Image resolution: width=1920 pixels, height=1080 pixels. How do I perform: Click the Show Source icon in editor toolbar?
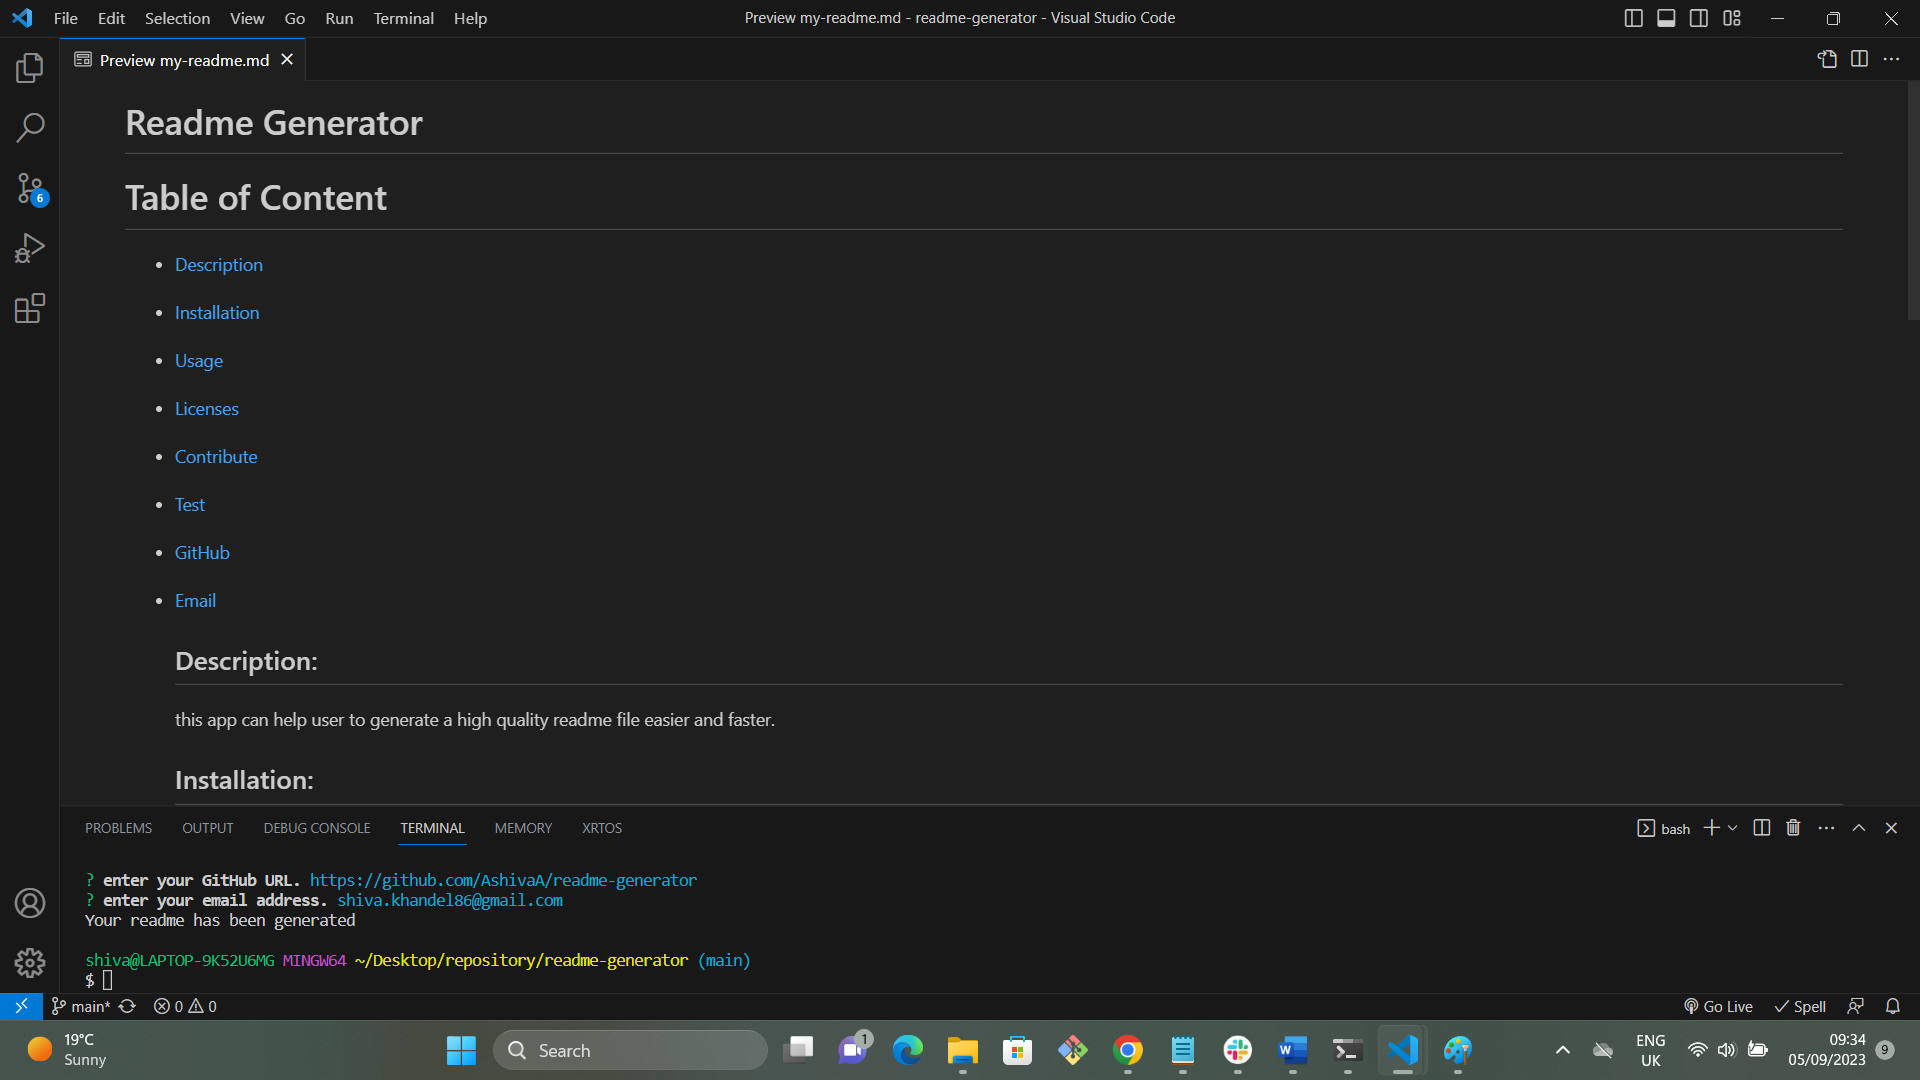pyautogui.click(x=1827, y=59)
